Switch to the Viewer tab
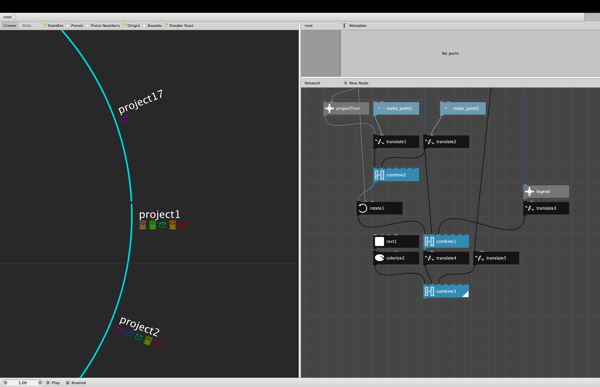The width and height of the screenshot is (600, 387). tap(10, 26)
